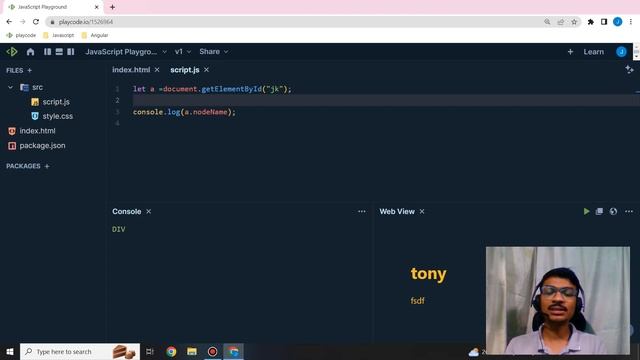
Task: Click the browser zoom icon
Action: coord(547,22)
